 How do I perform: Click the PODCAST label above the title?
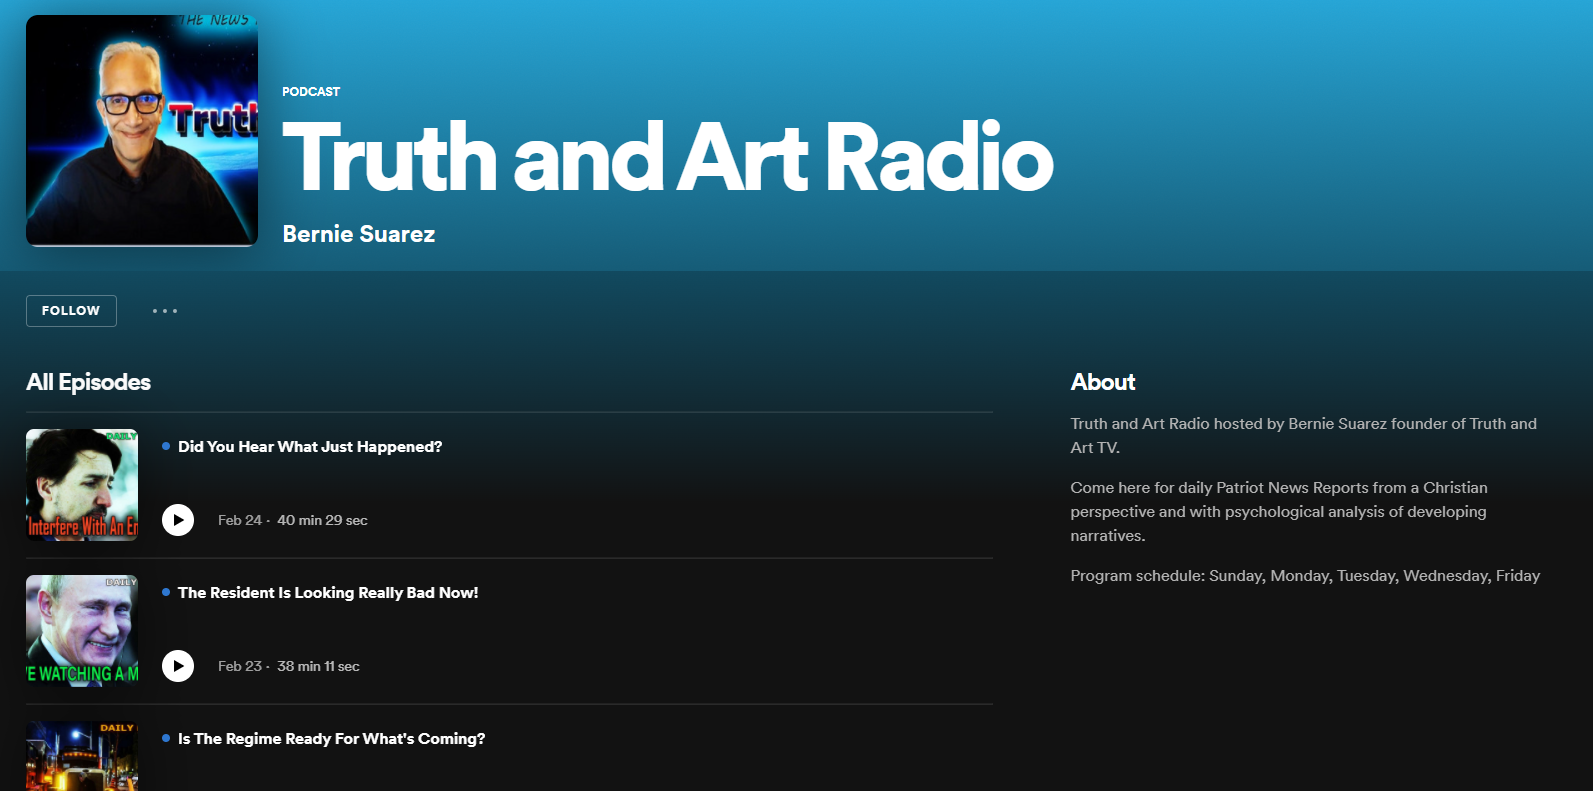311,92
